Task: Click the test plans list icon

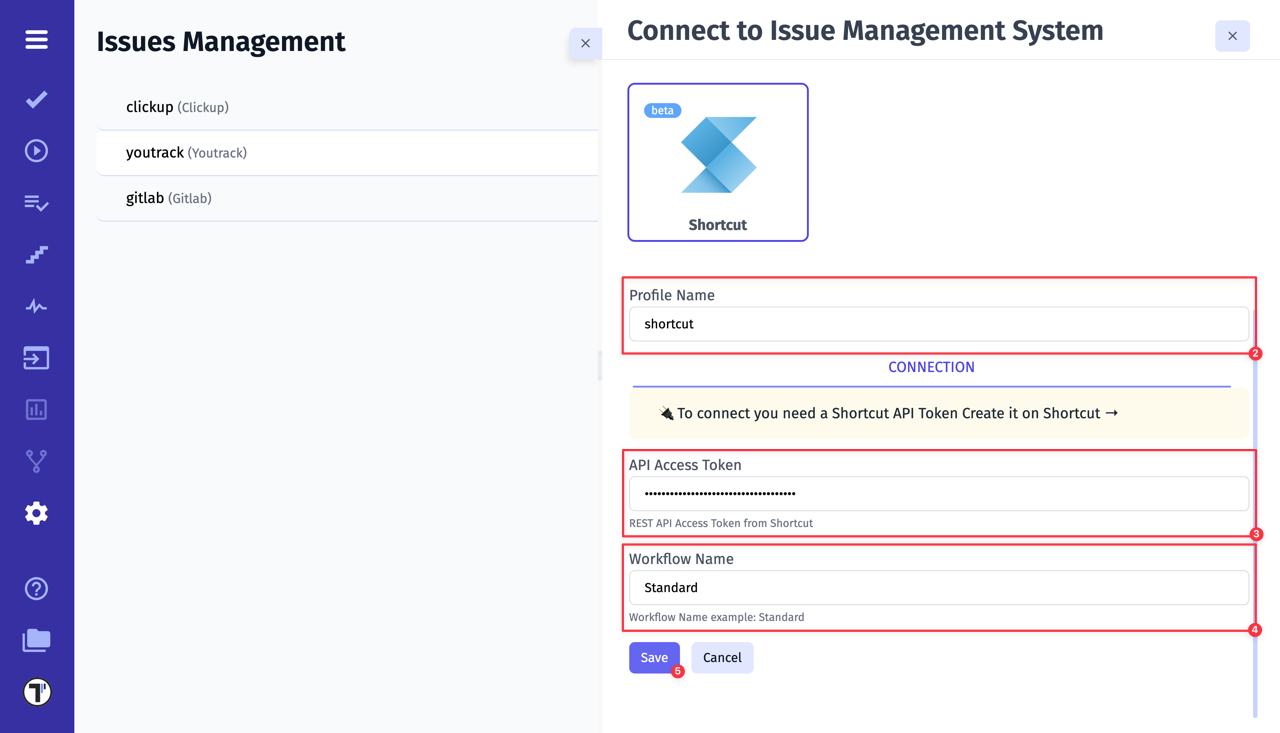Action: coord(36,203)
